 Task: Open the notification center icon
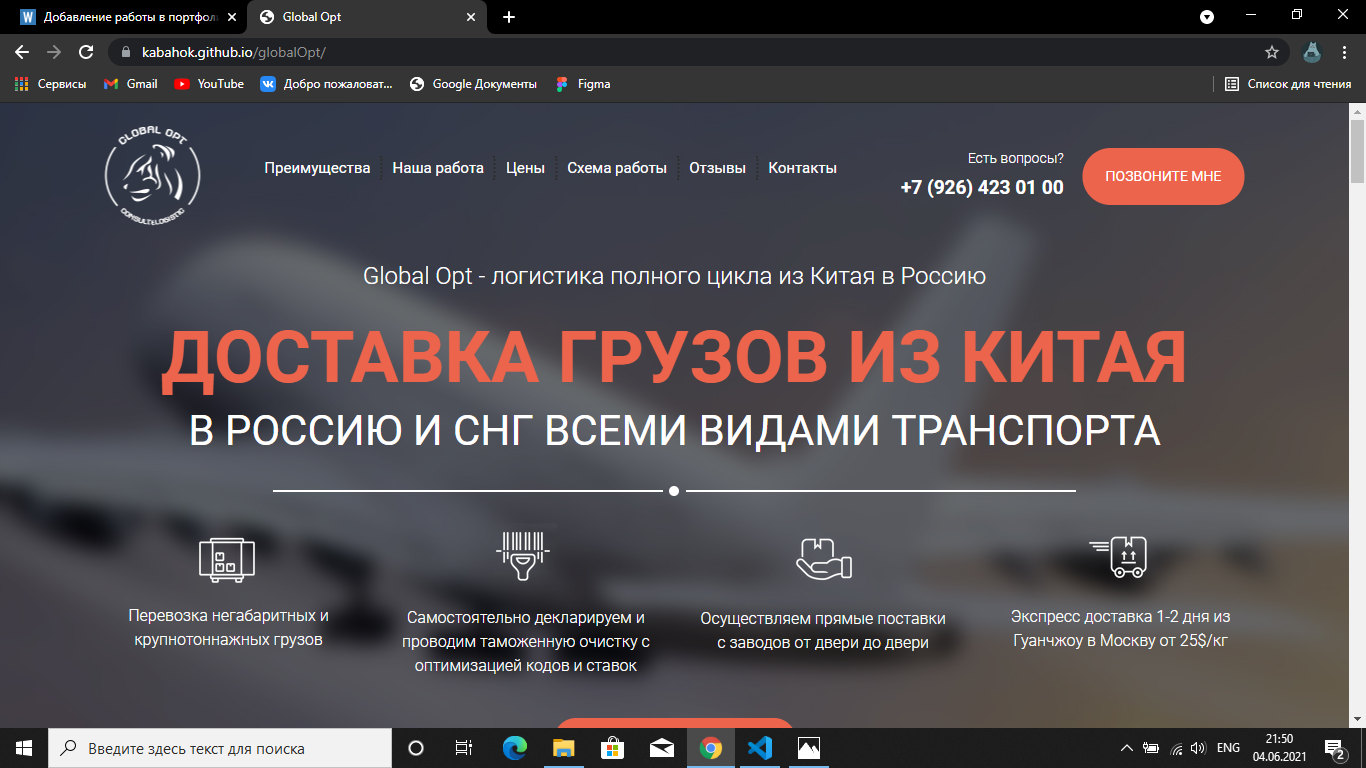pyautogui.click(x=1336, y=748)
